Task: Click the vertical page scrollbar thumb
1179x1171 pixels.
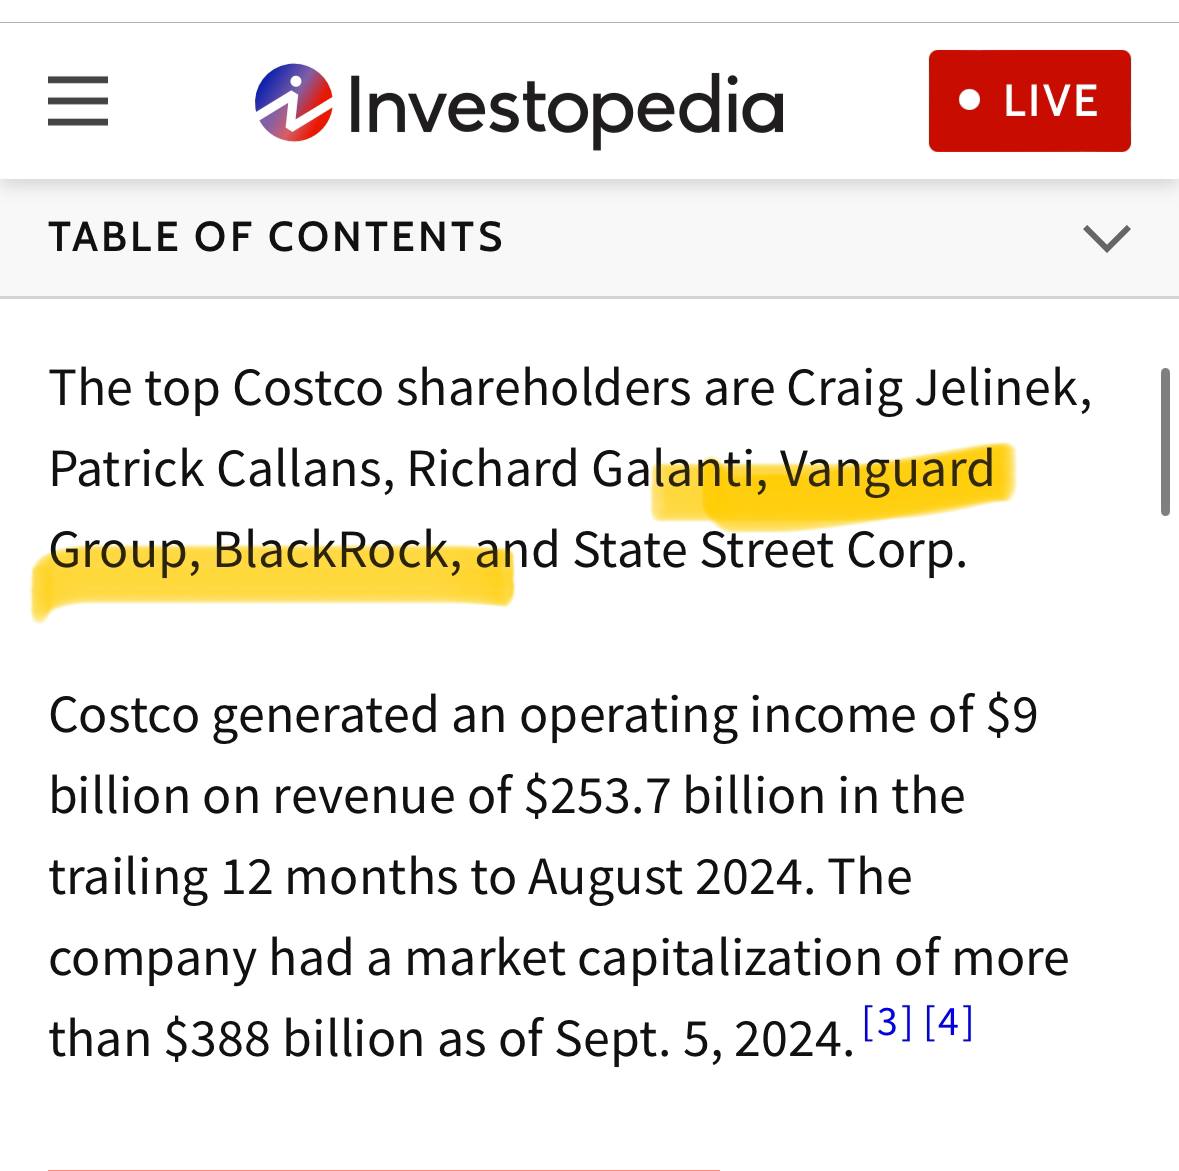Action: [1164, 442]
